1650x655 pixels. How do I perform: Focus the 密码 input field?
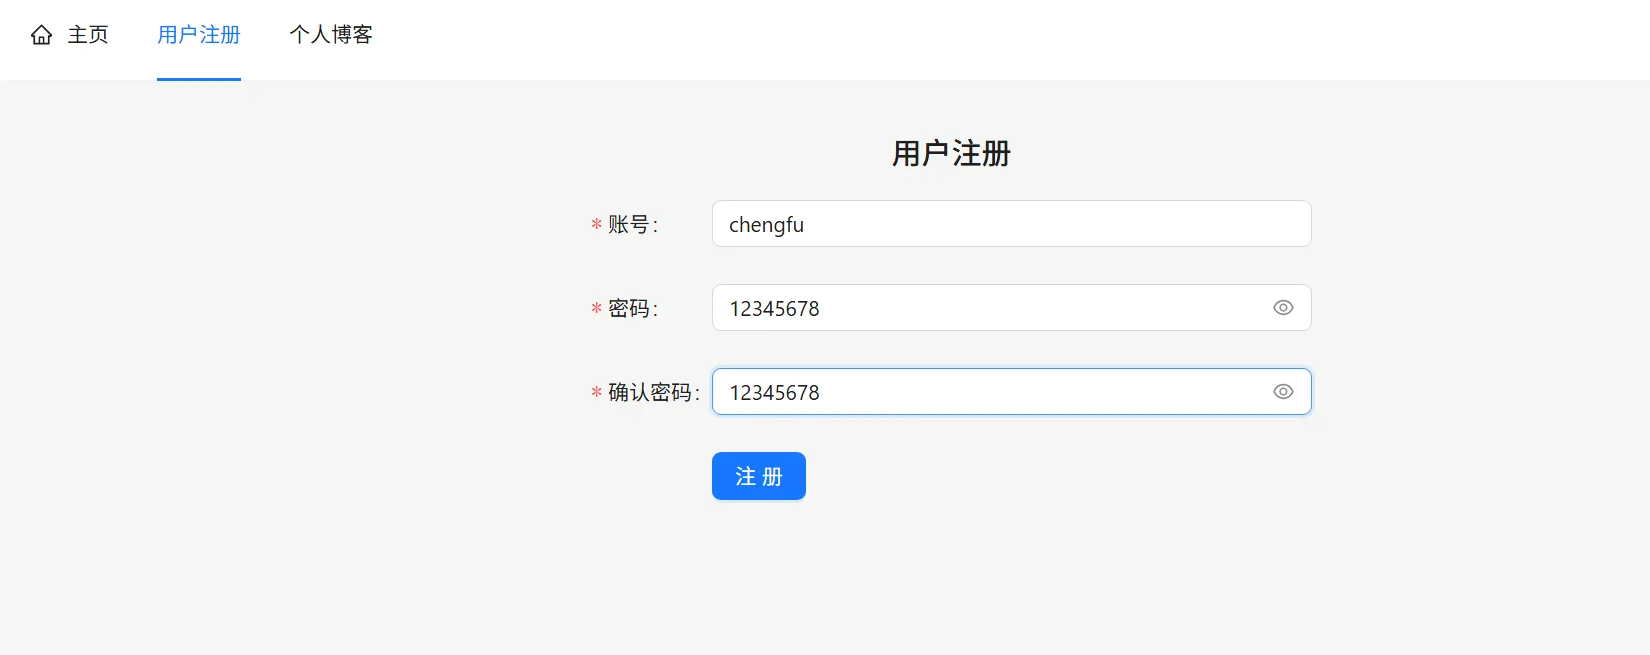[1011, 308]
